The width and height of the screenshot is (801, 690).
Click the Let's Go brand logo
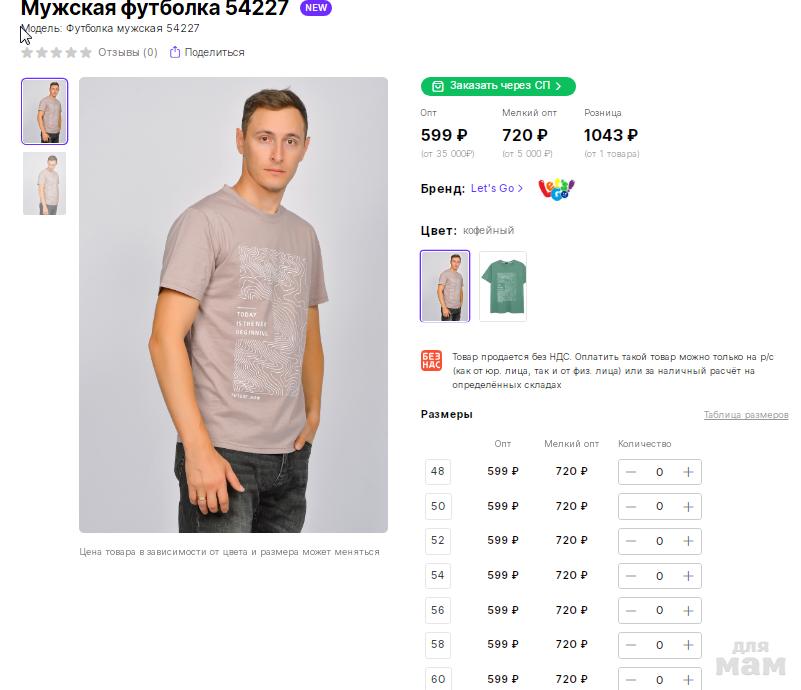point(556,189)
